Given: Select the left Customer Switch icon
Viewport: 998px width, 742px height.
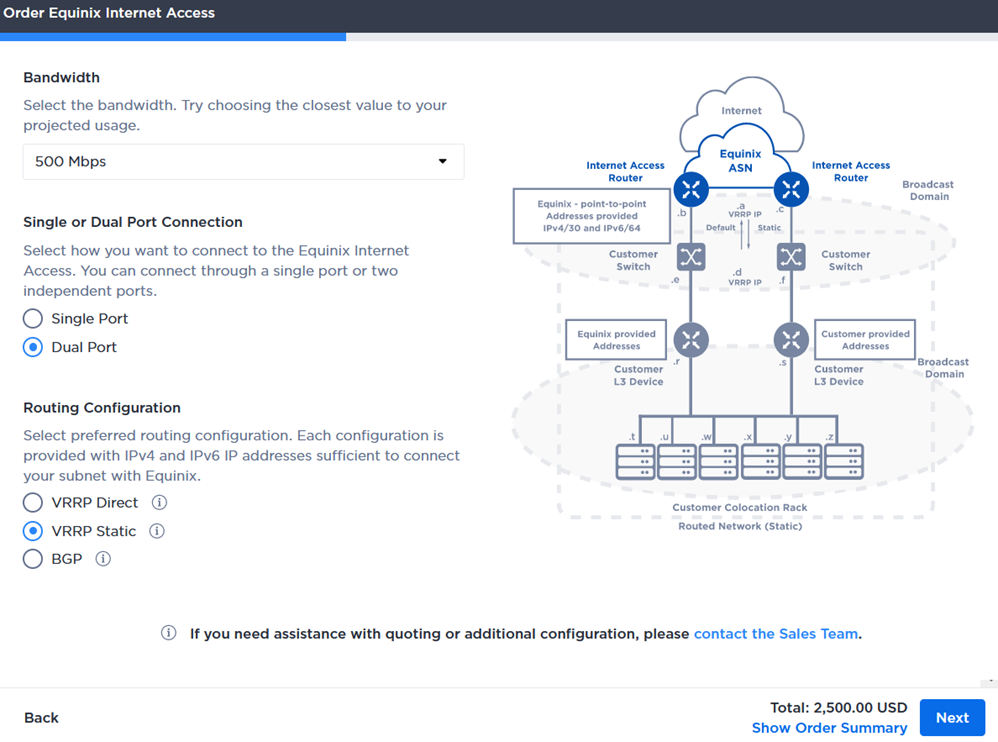Looking at the screenshot, I should pyautogui.click(x=691, y=257).
